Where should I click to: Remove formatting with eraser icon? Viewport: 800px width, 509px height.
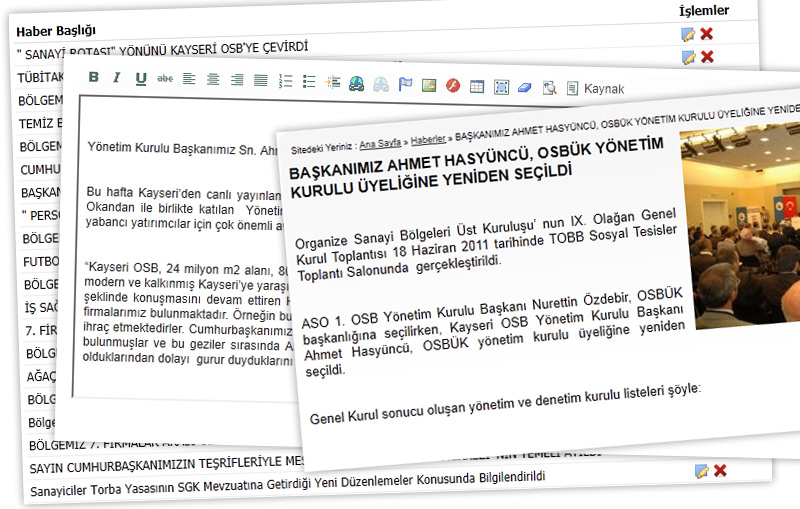(524, 88)
